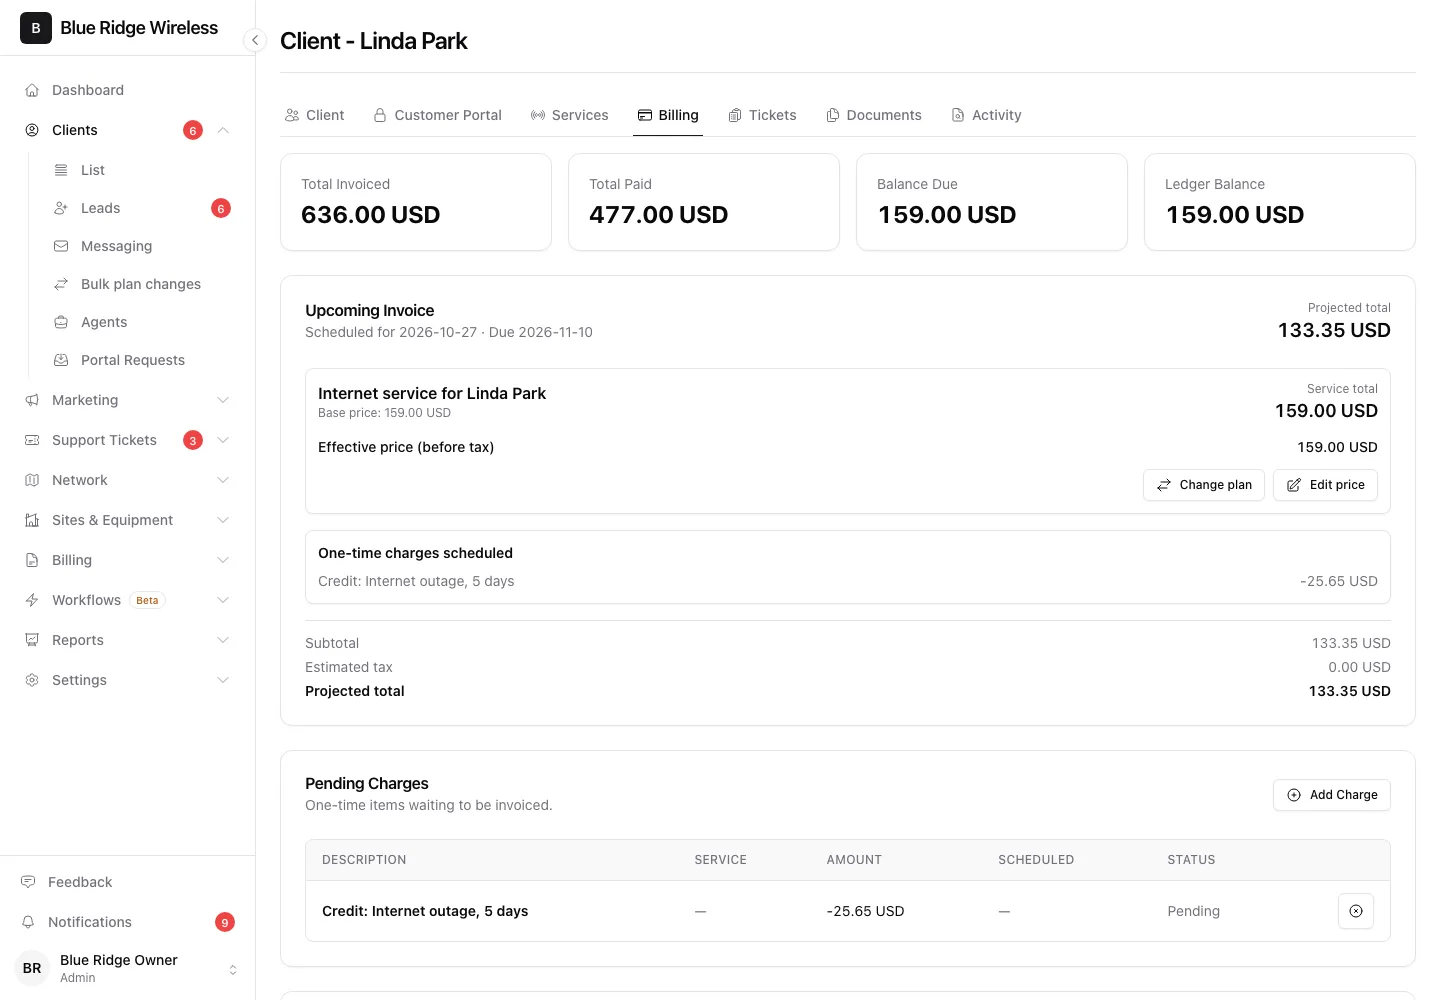Switch to the Customer Portal tab
The image size is (1440, 1000).
pos(437,115)
